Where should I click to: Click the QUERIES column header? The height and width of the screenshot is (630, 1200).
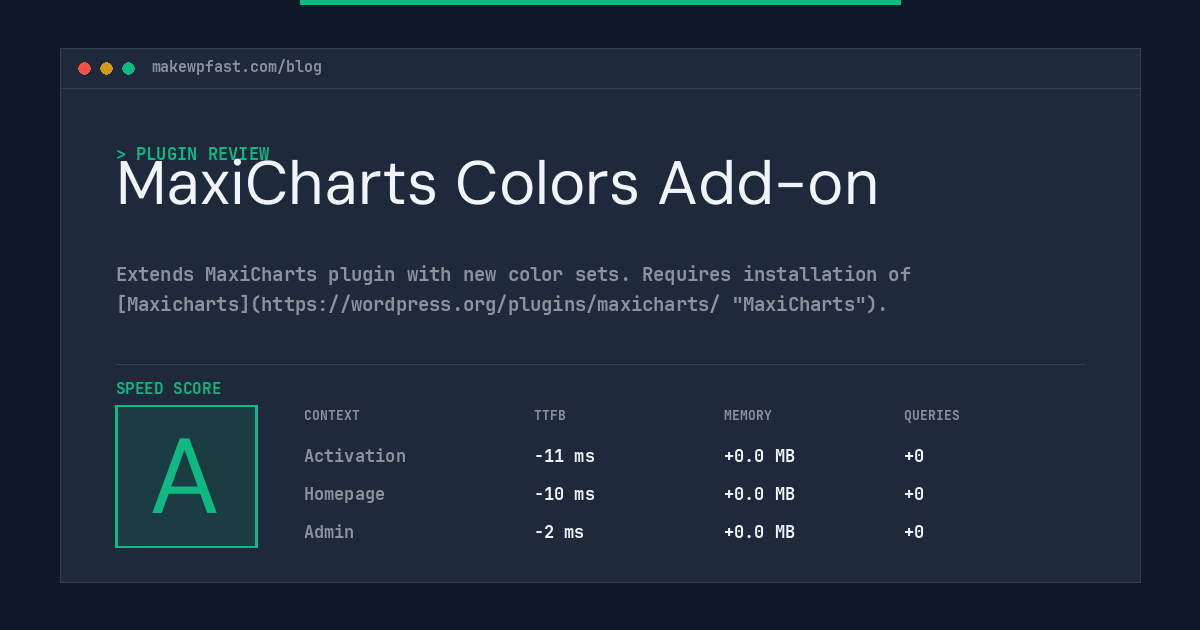coord(932,416)
